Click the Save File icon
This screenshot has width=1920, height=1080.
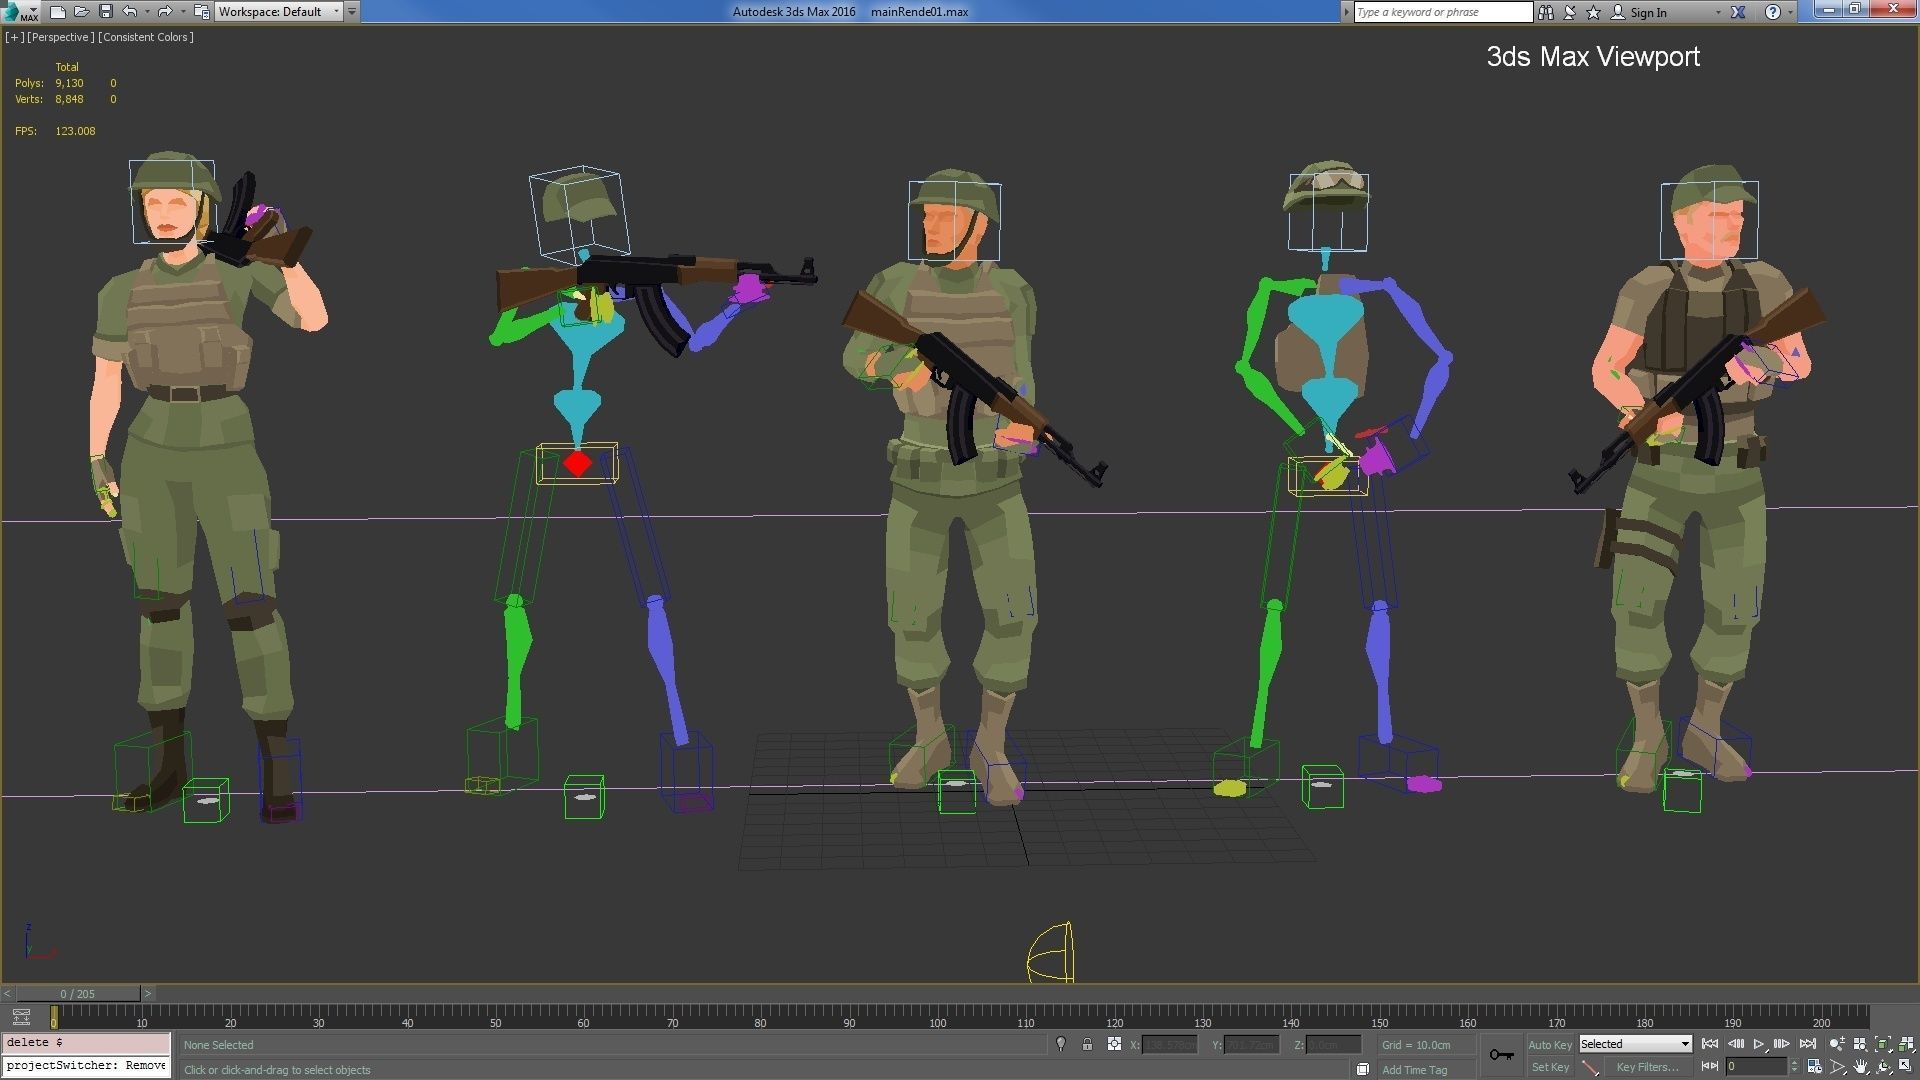pos(105,12)
